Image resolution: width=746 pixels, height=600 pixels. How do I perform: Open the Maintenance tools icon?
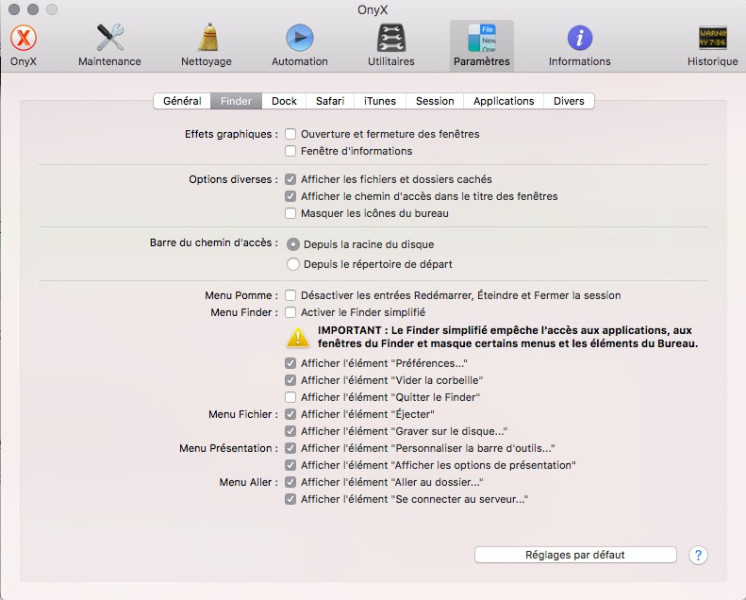(x=110, y=39)
